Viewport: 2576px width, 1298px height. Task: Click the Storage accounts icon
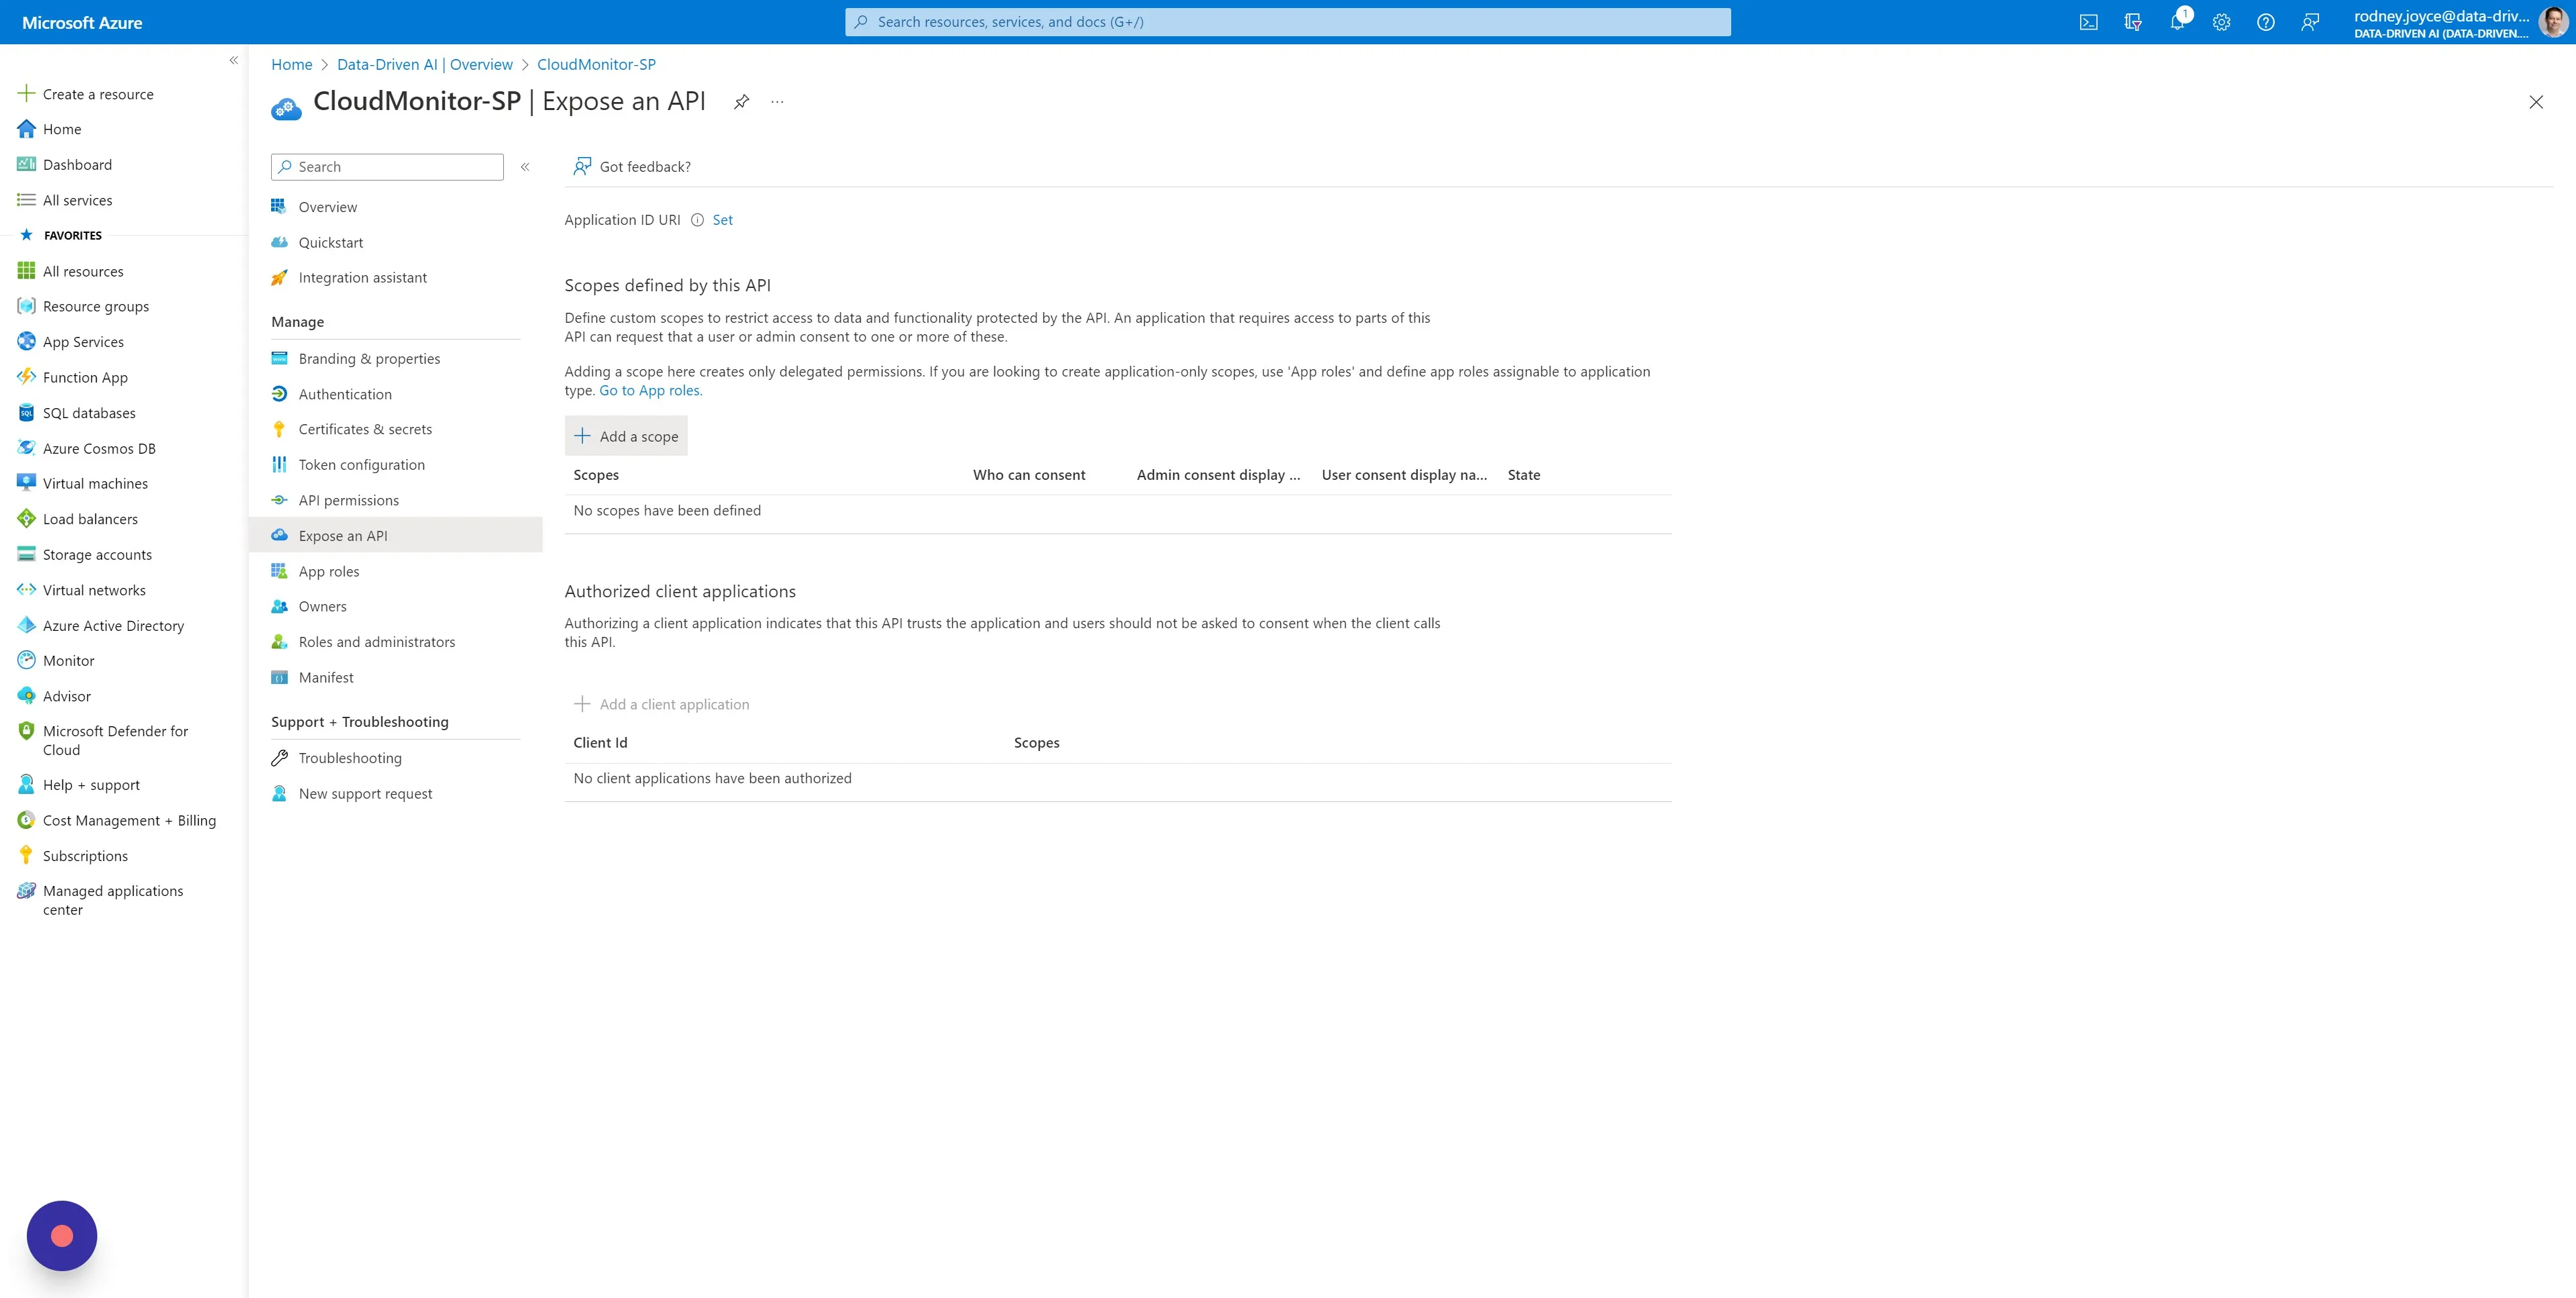(x=27, y=554)
